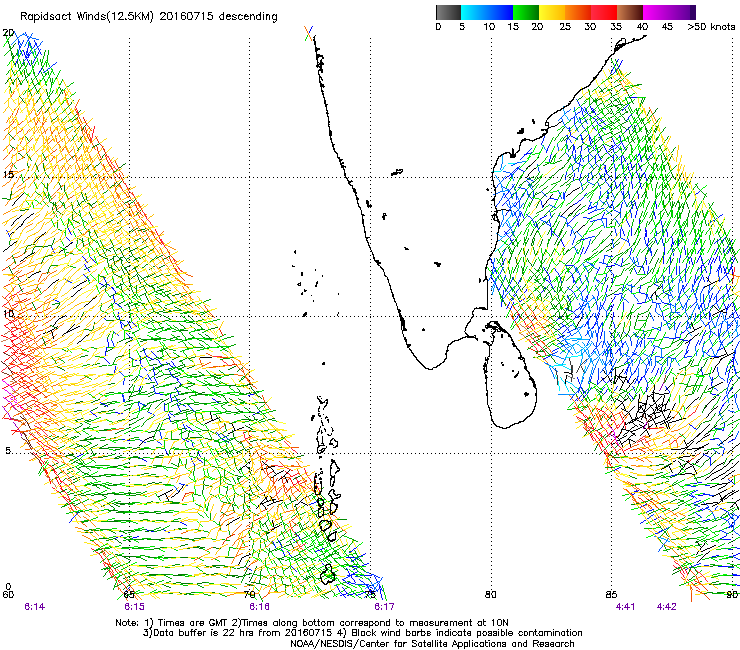Click the purple "4:42" swath time
This screenshot has height=650, width=740.
pos(666,607)
